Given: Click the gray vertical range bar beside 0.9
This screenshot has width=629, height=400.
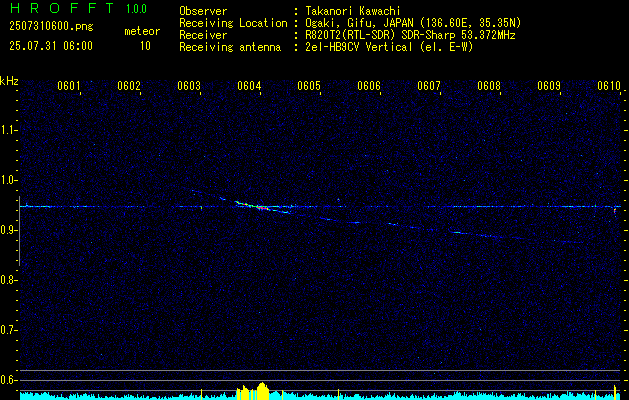Looking at the screenshot, I should pyautogui.click(x=19, y=231).
